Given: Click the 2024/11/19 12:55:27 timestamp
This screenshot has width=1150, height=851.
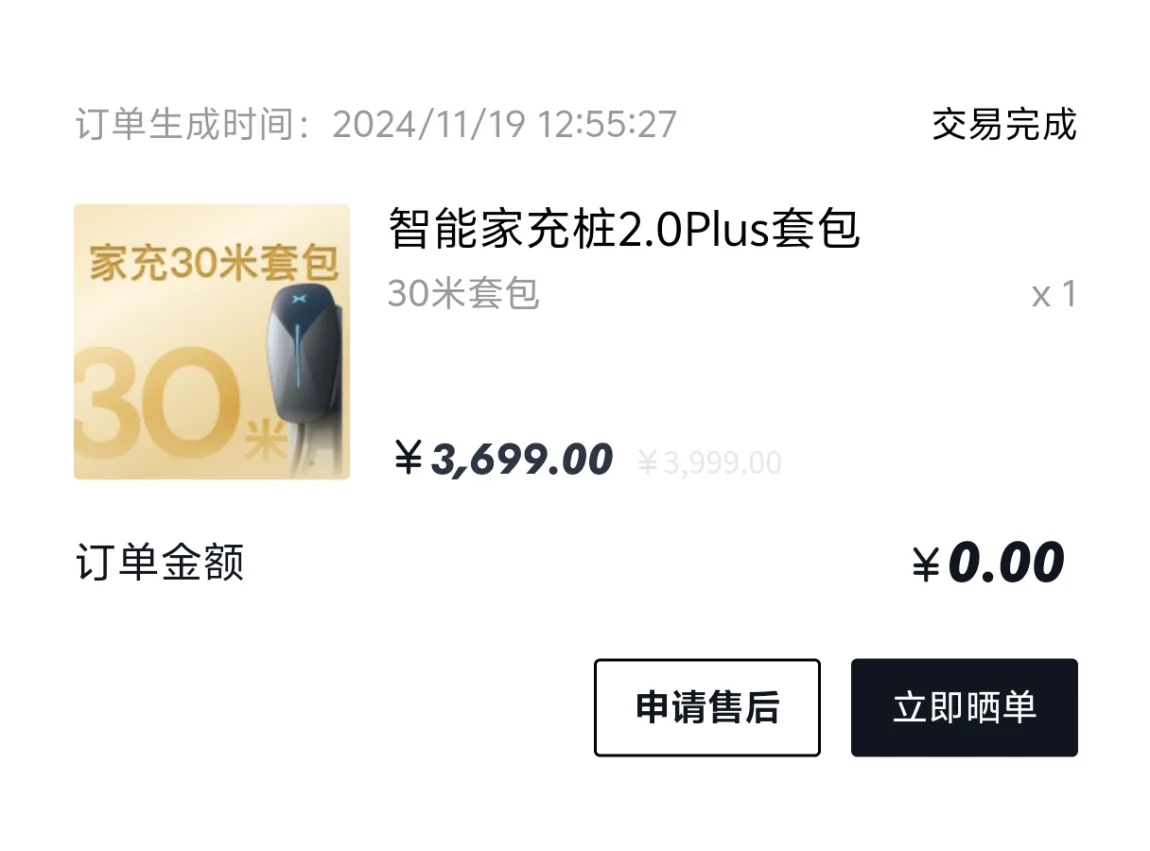Looking at the screenshot, I should pyautogui.click(x=505, y=124).
